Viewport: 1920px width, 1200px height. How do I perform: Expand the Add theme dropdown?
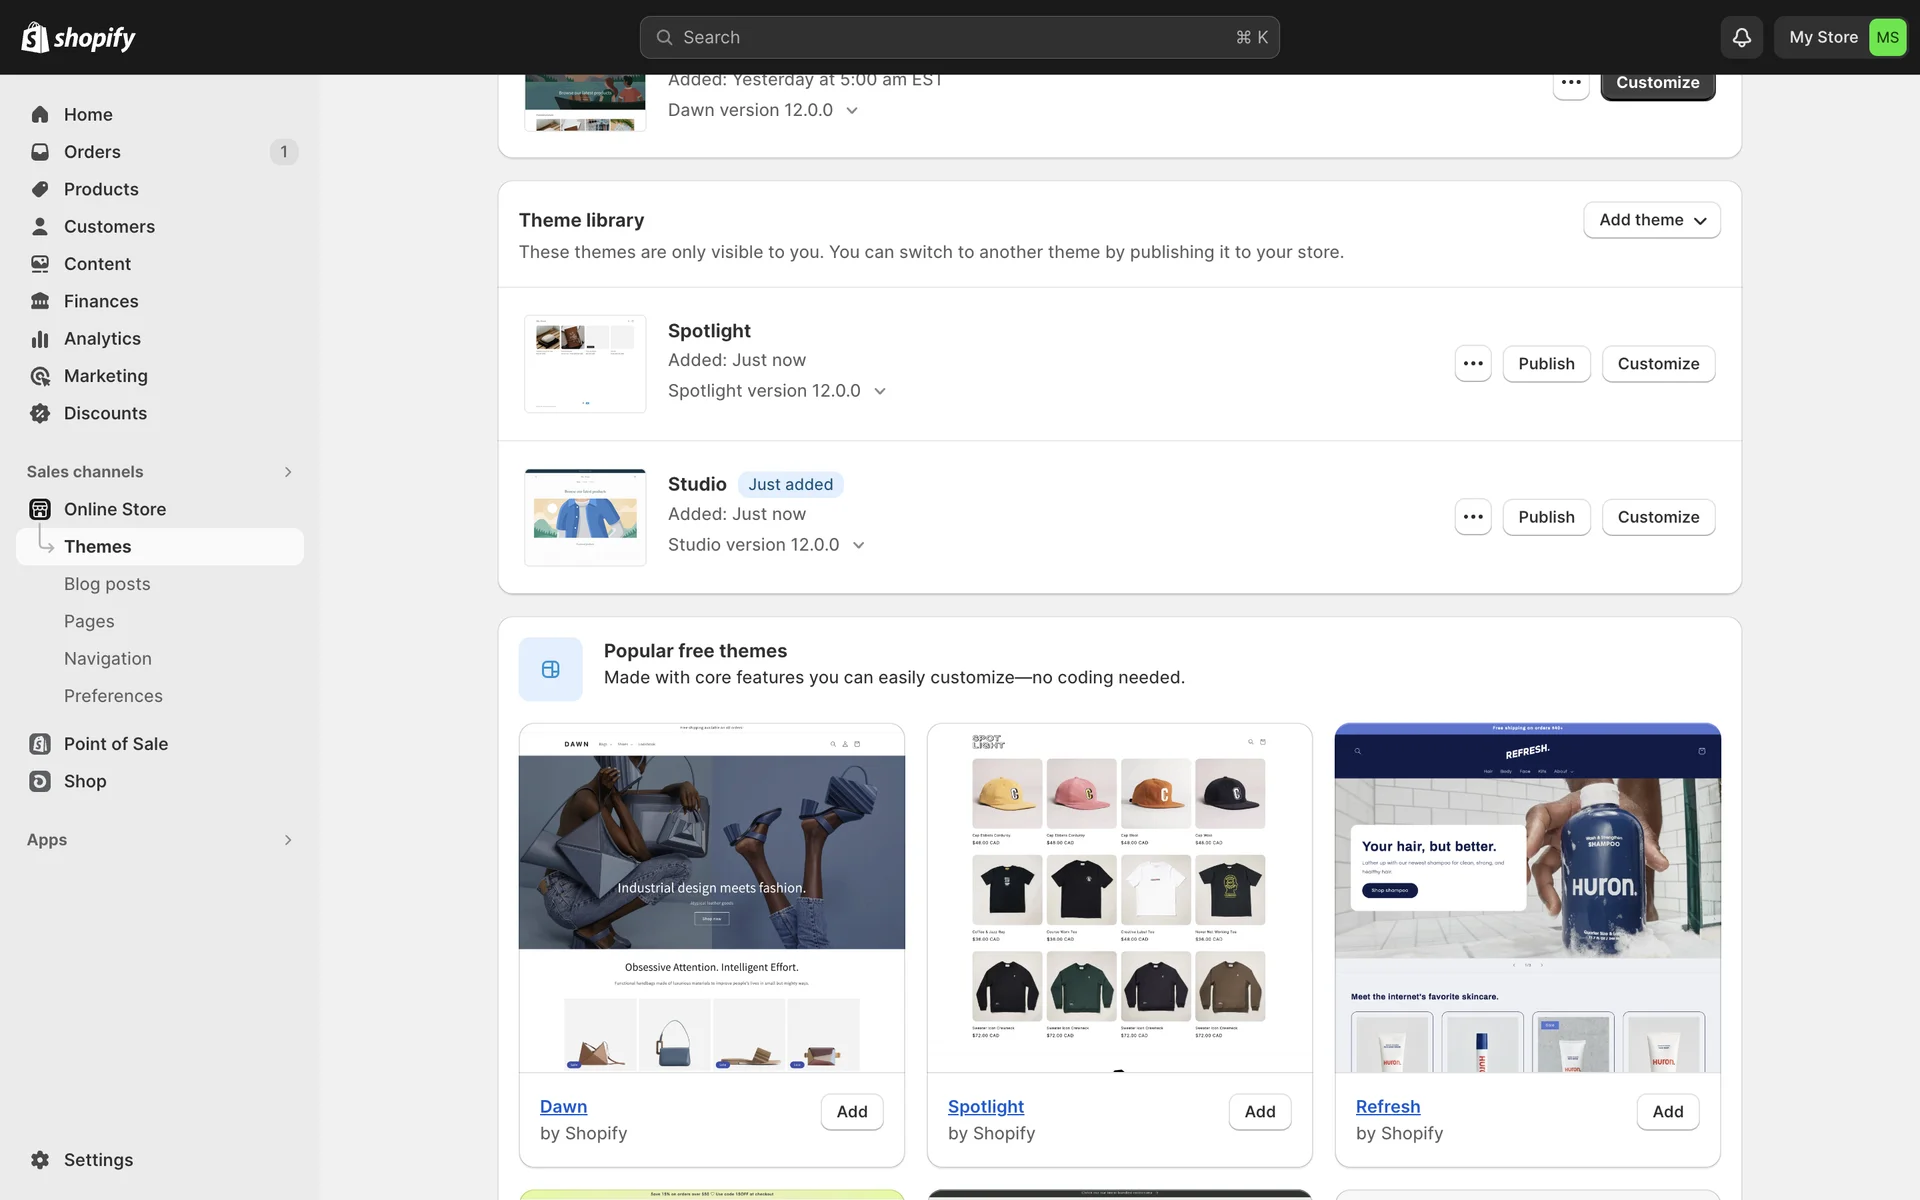click(1651, 220)
